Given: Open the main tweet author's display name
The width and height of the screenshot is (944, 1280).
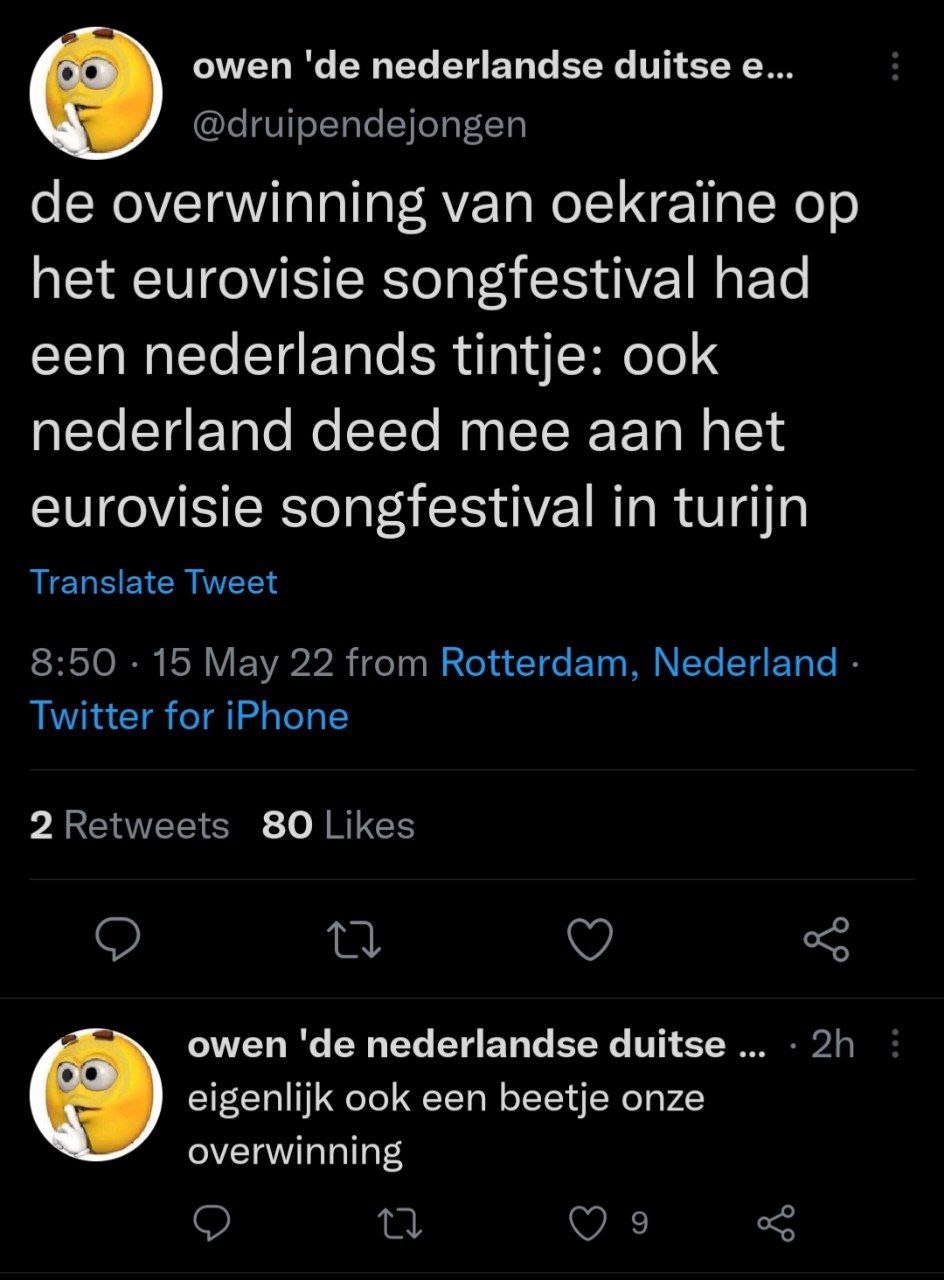Looking at the screenshot, I should coord(492,67).
